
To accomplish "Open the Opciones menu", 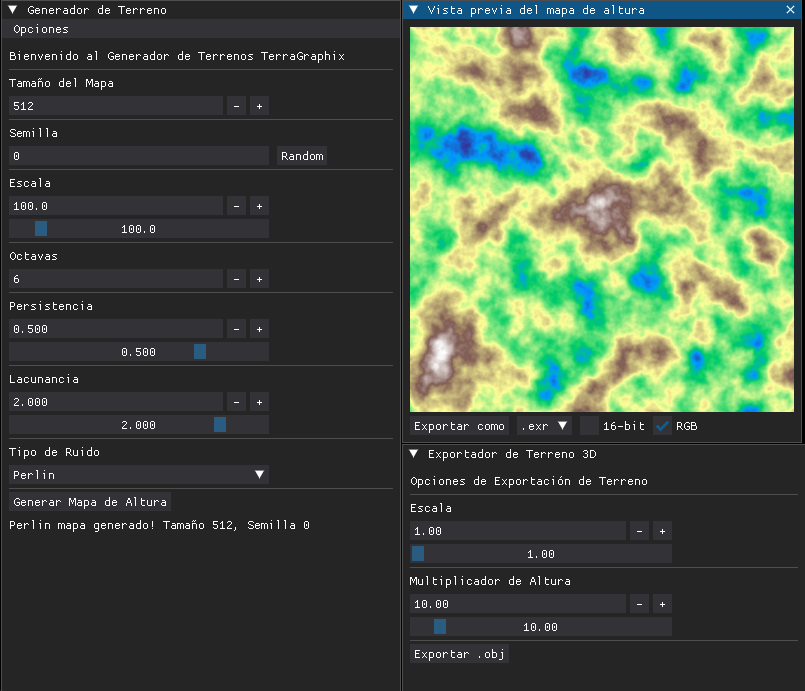I will [x=41, y=29].
